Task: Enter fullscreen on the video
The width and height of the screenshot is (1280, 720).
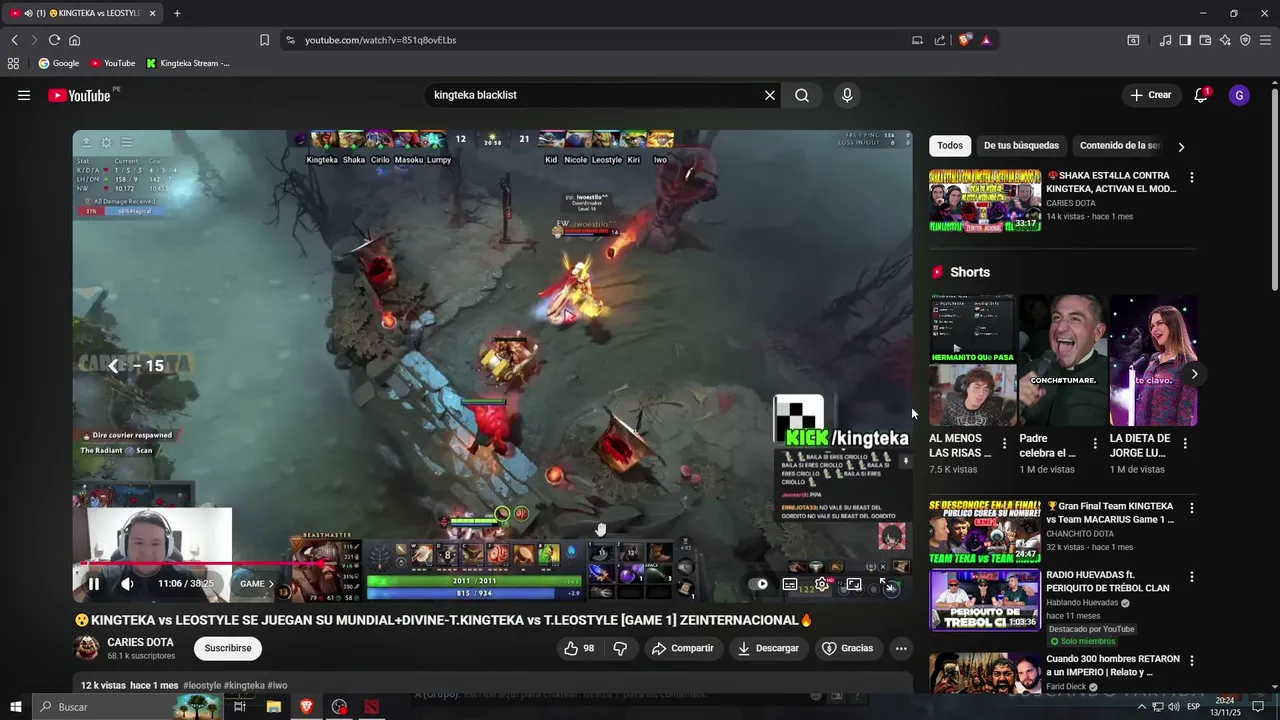Action: click(886, 584)
